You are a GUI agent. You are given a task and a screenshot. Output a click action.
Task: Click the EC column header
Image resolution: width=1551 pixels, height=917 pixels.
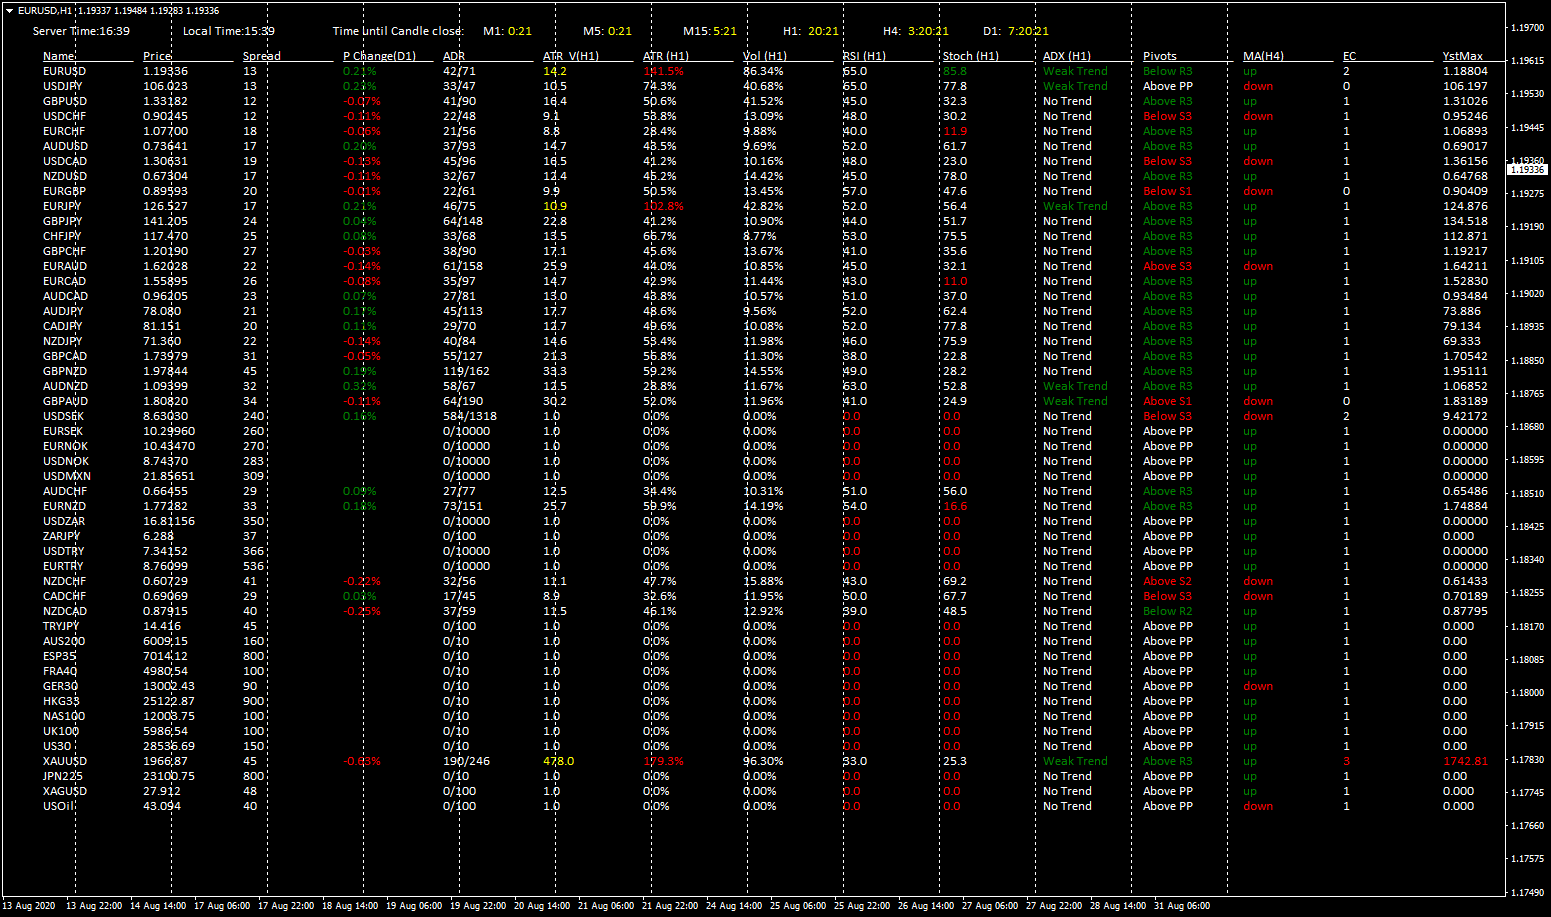tap(1349, 56)
